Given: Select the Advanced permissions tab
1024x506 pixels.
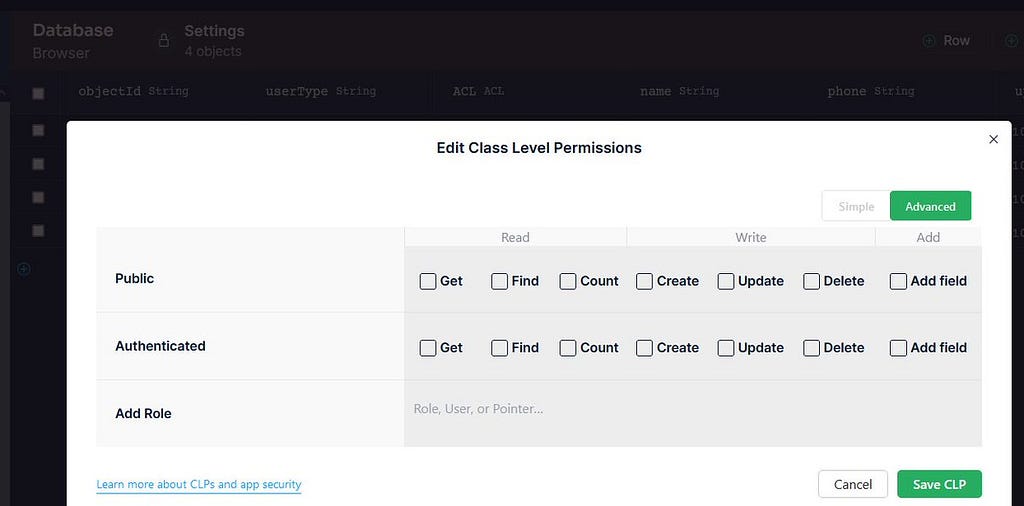Looking at the screenshot, I should [930, 206].
